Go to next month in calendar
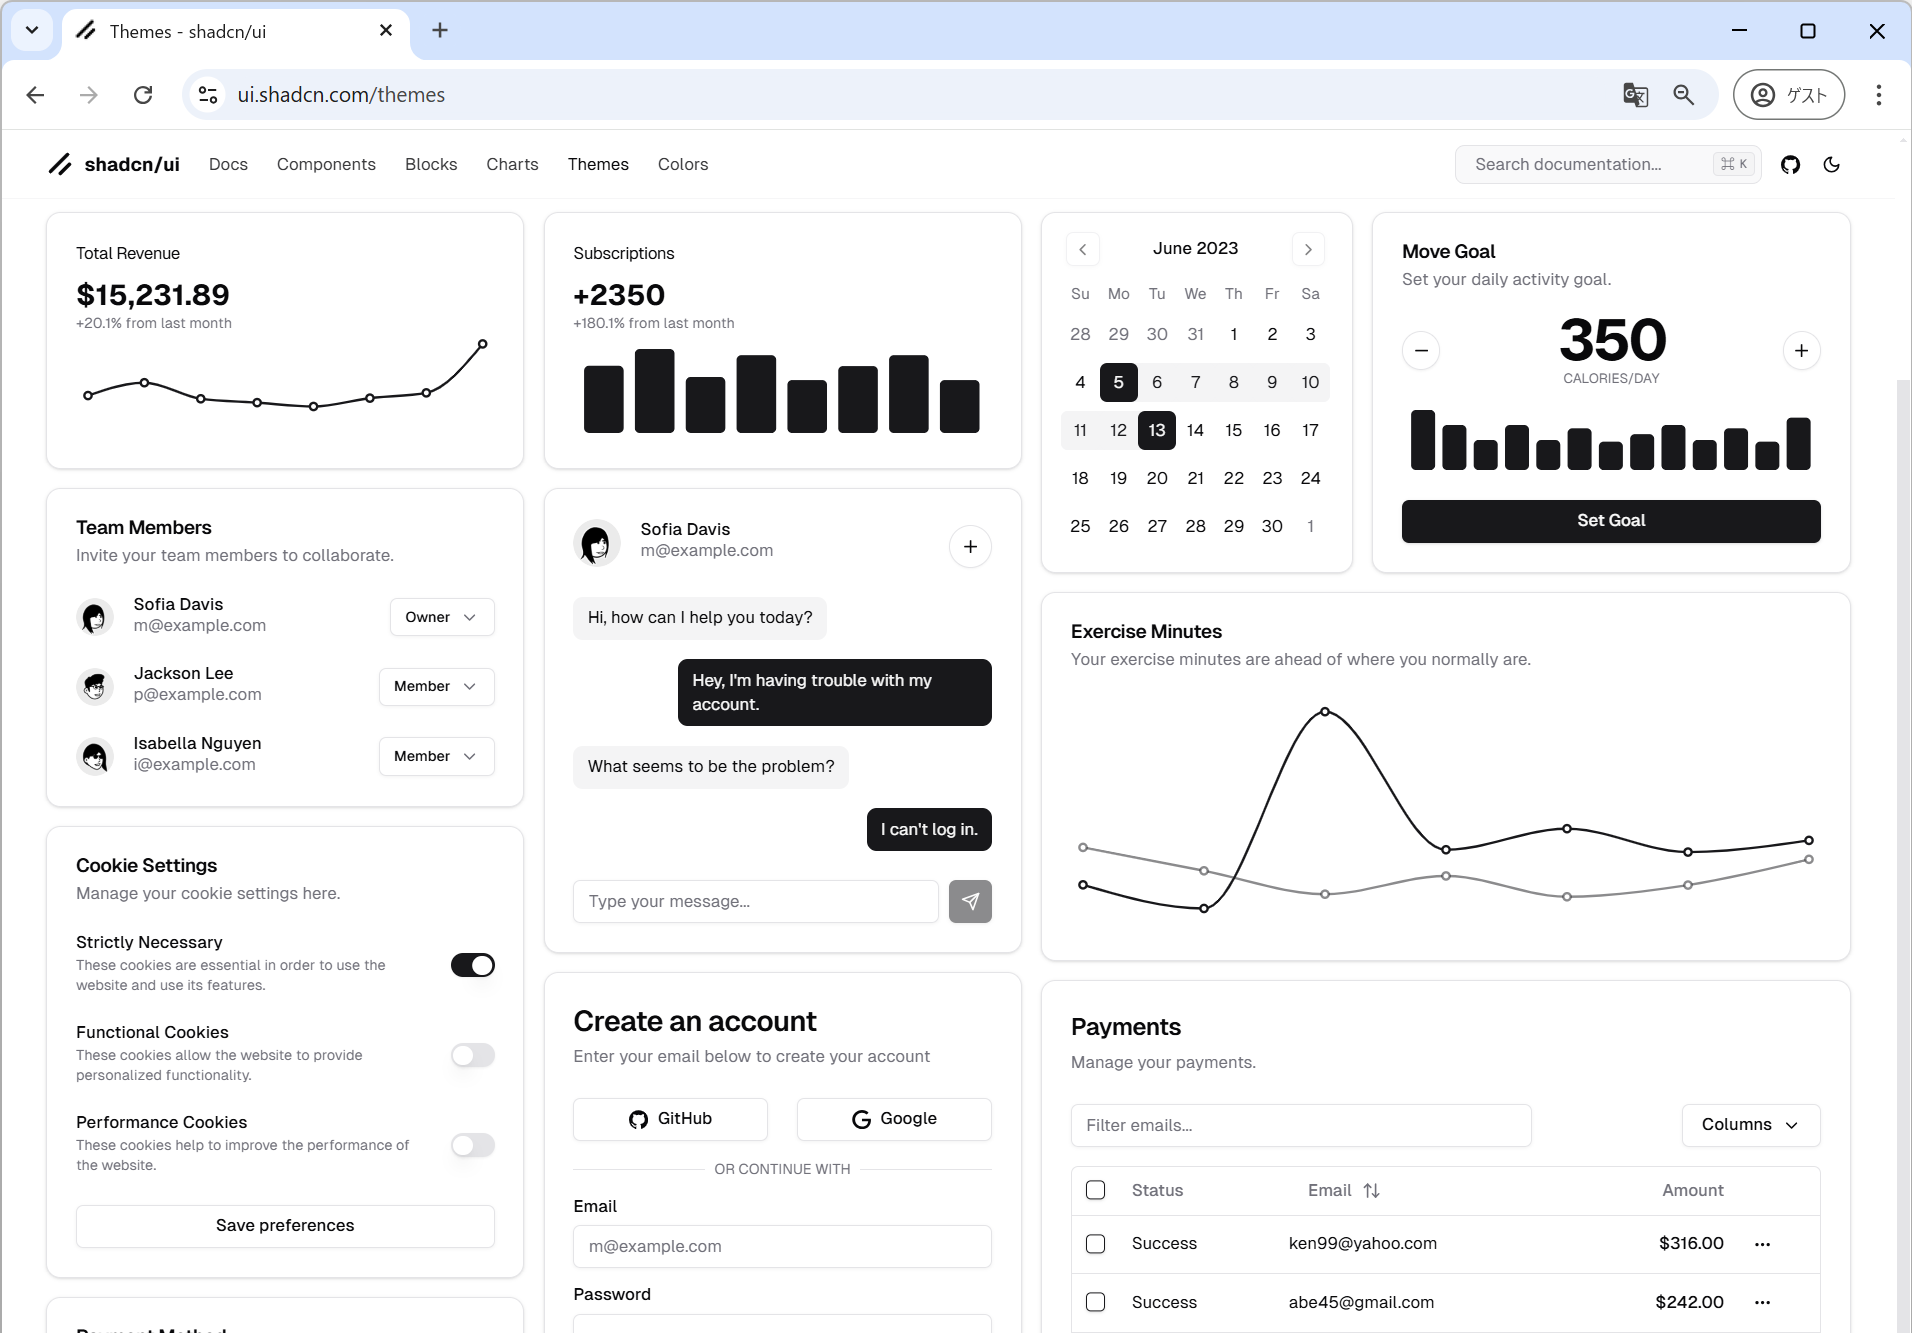 1307,249
